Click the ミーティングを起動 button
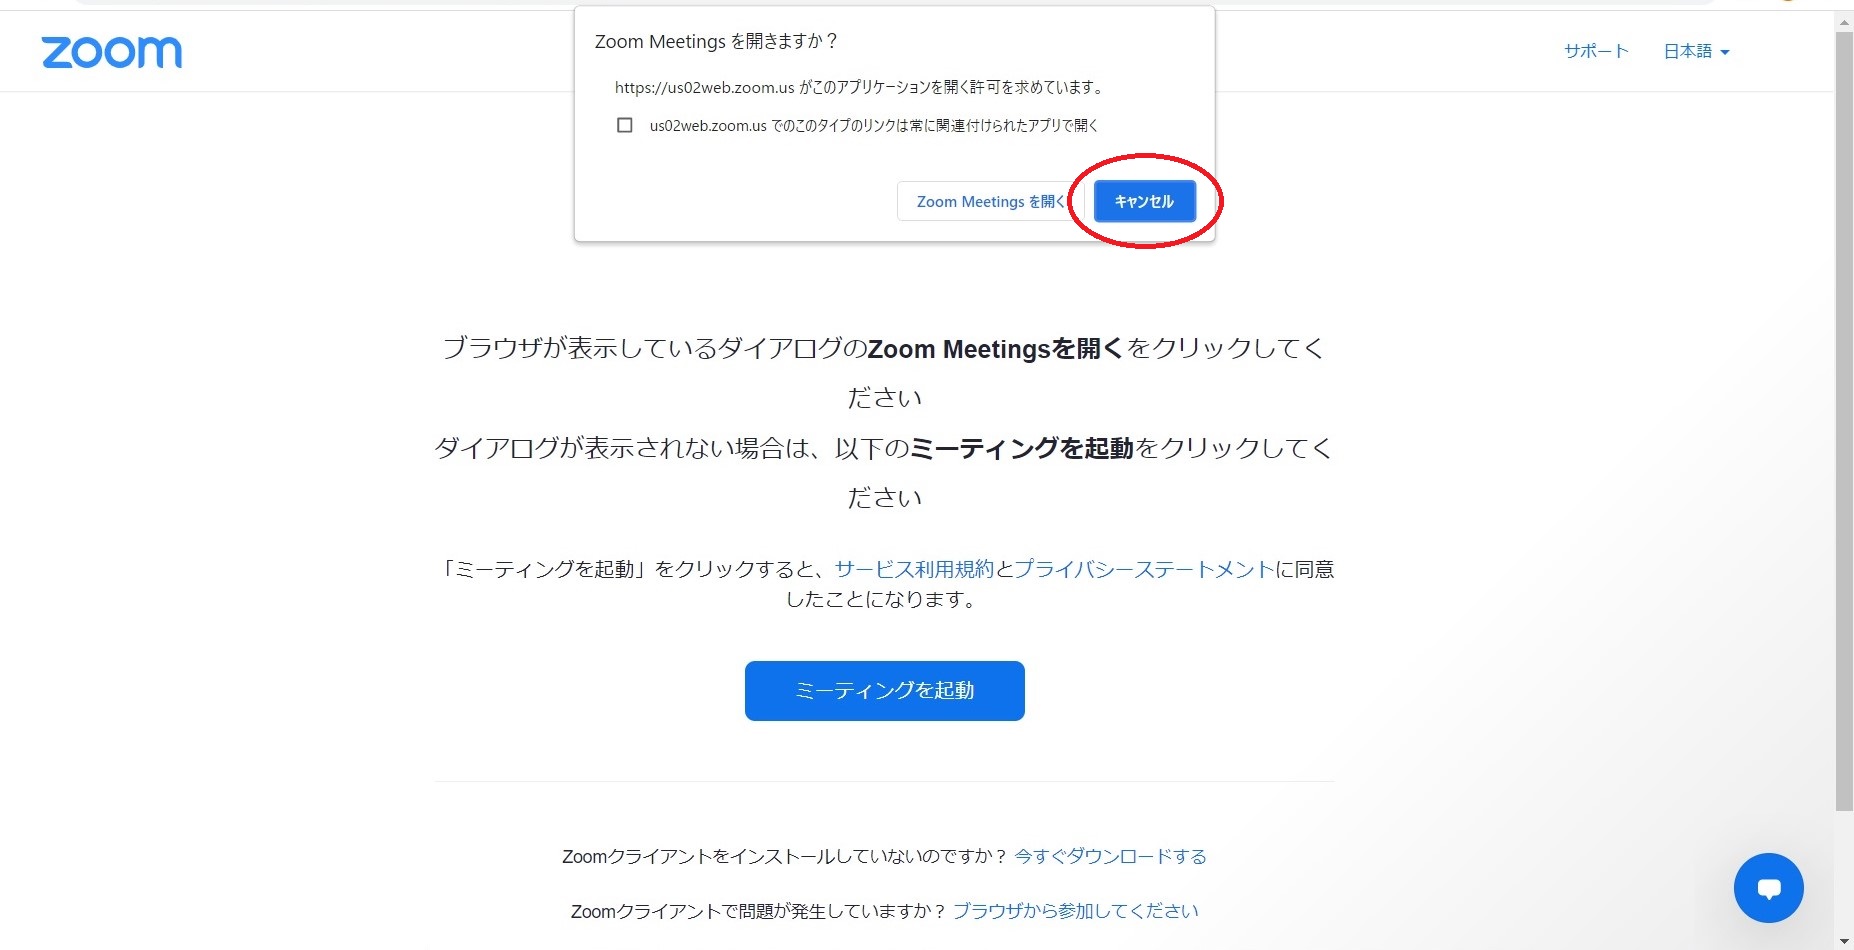 point(884,690)
